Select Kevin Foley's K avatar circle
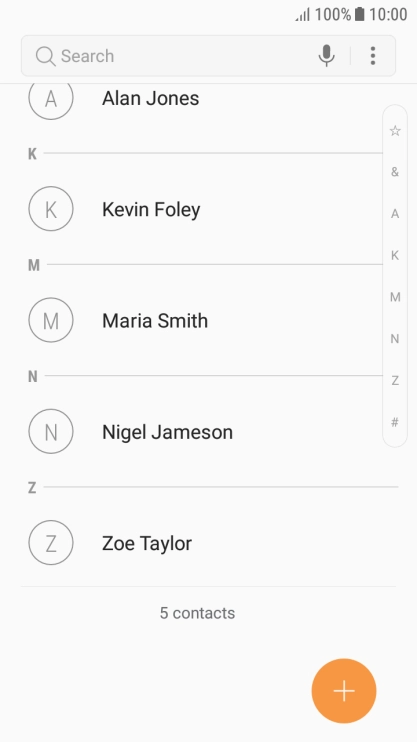 51,209
